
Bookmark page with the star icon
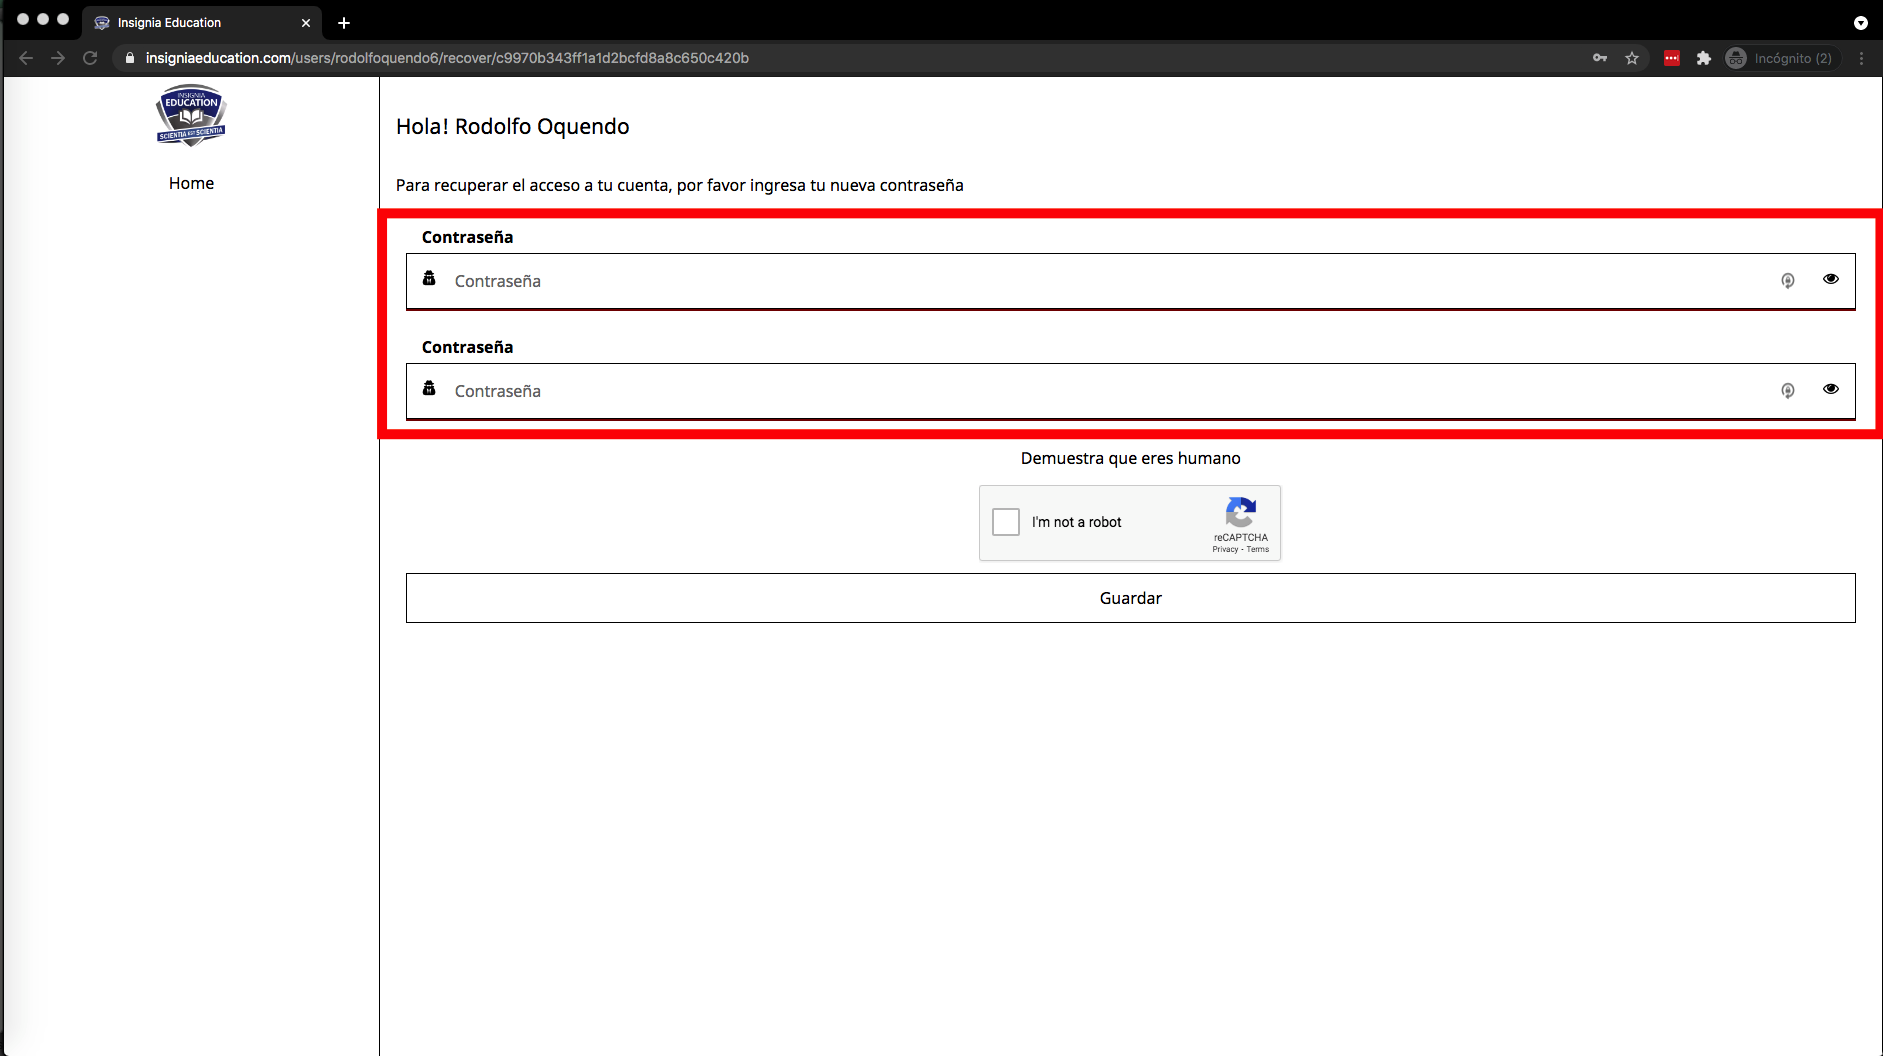1632,58
